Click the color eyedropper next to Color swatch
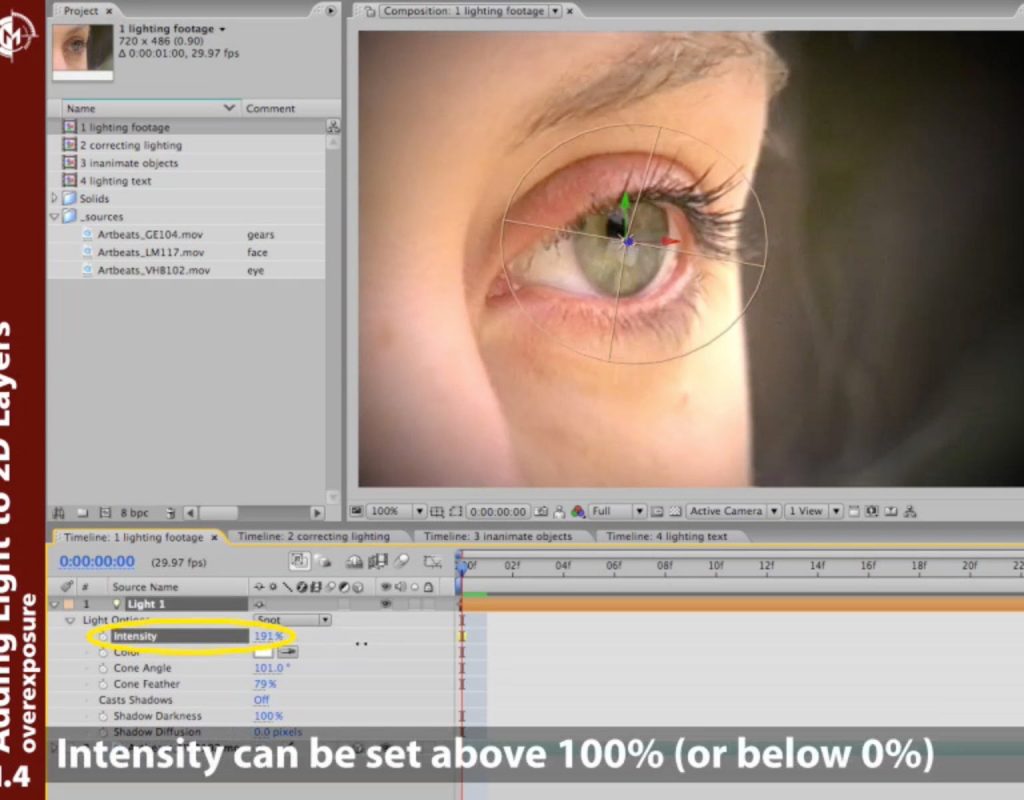 (287, 652)
